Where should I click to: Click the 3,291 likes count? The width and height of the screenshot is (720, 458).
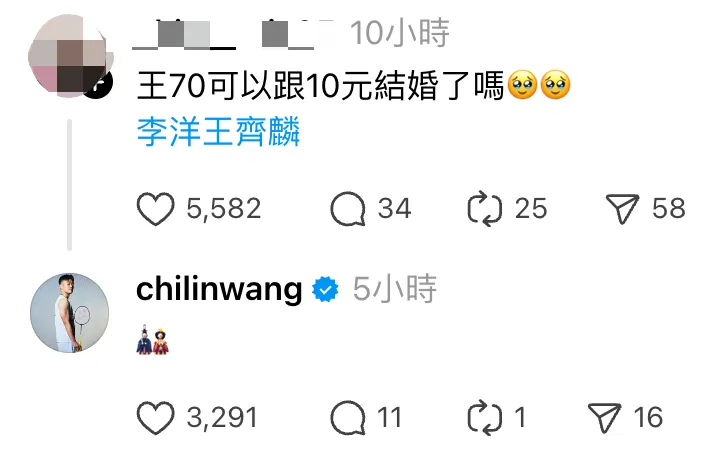click(222, 418)
